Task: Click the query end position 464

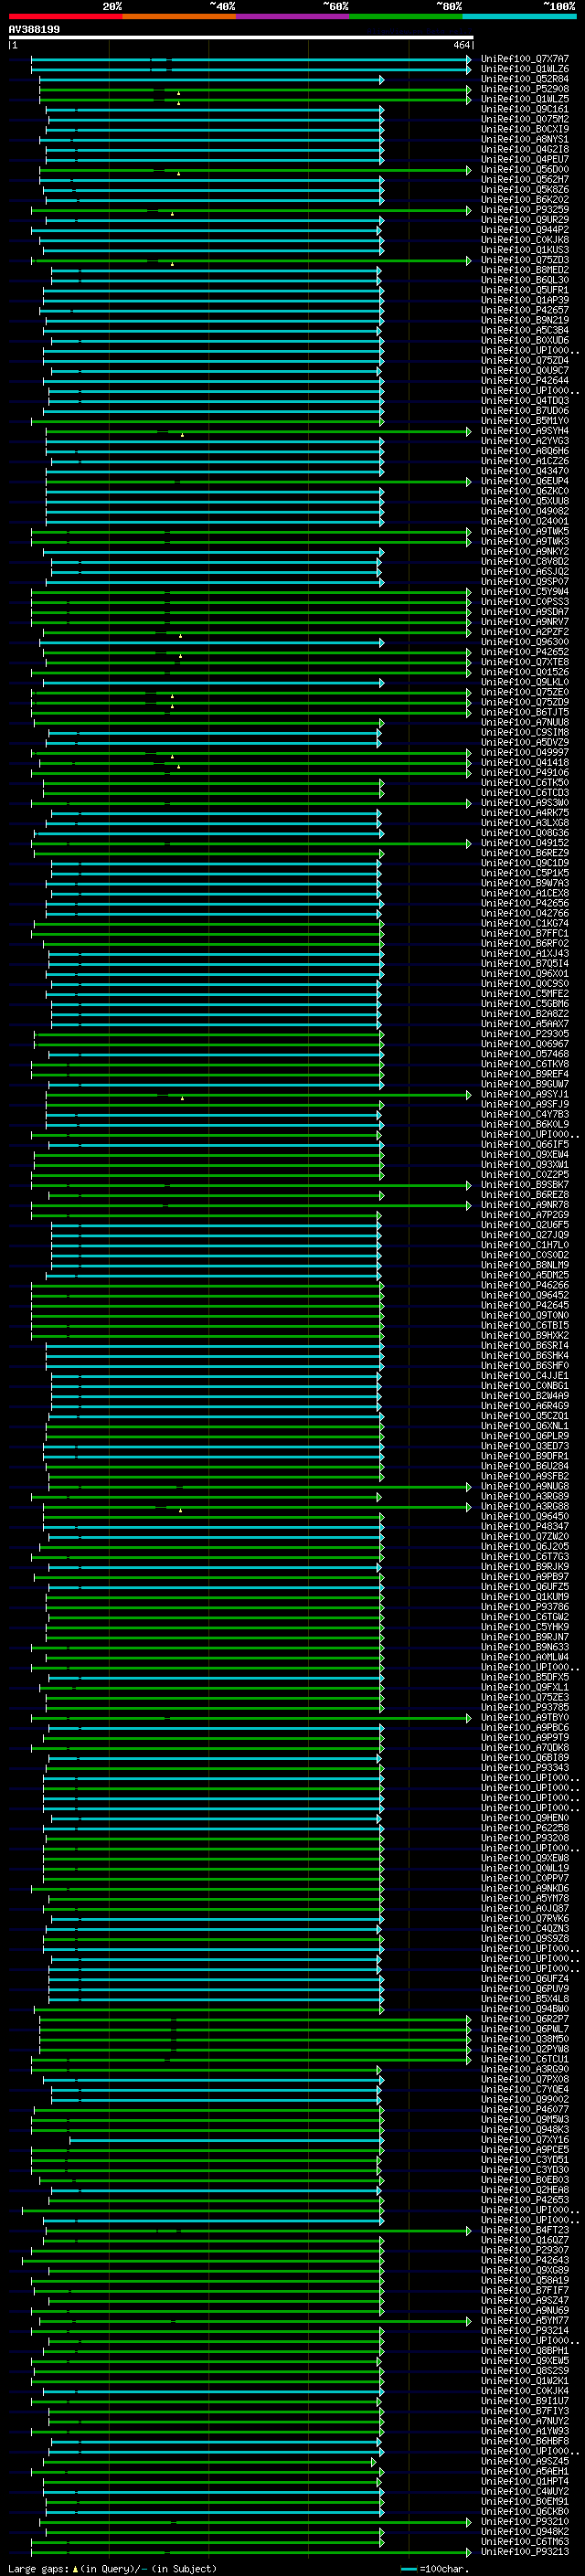Action: (461, 45)
